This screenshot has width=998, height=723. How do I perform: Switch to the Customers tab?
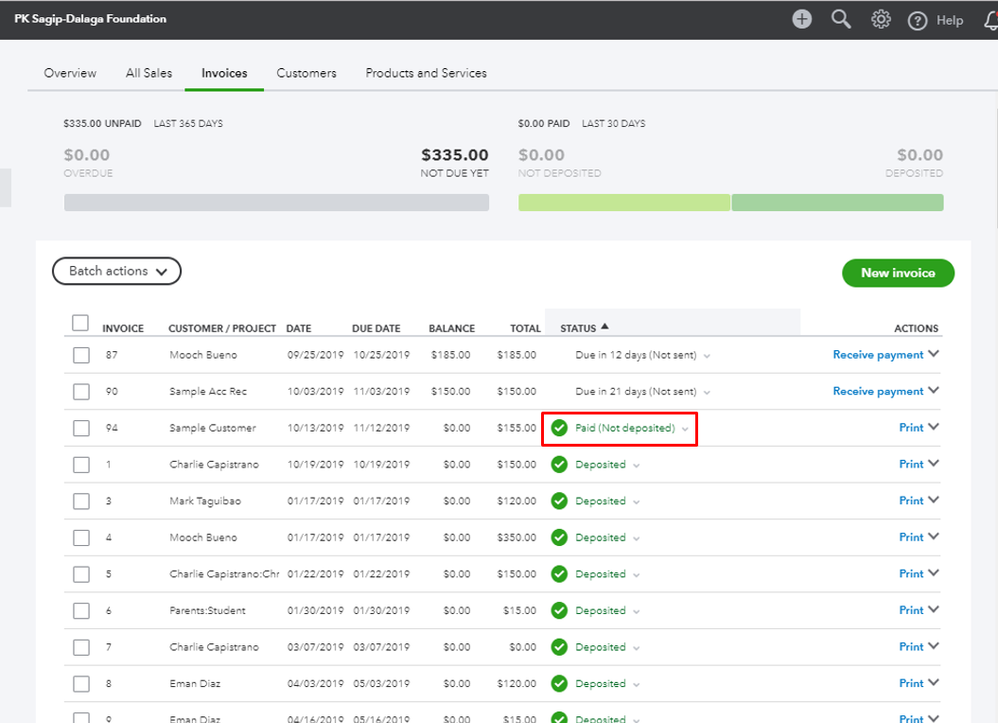pos(306,73)
